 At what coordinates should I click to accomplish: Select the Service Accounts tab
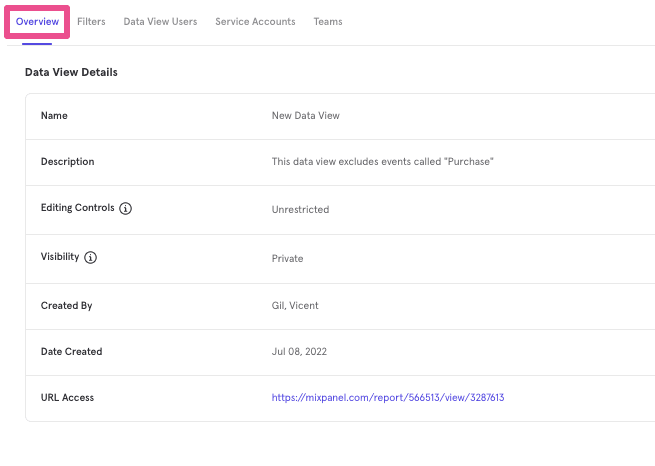[x=255, y=22]
